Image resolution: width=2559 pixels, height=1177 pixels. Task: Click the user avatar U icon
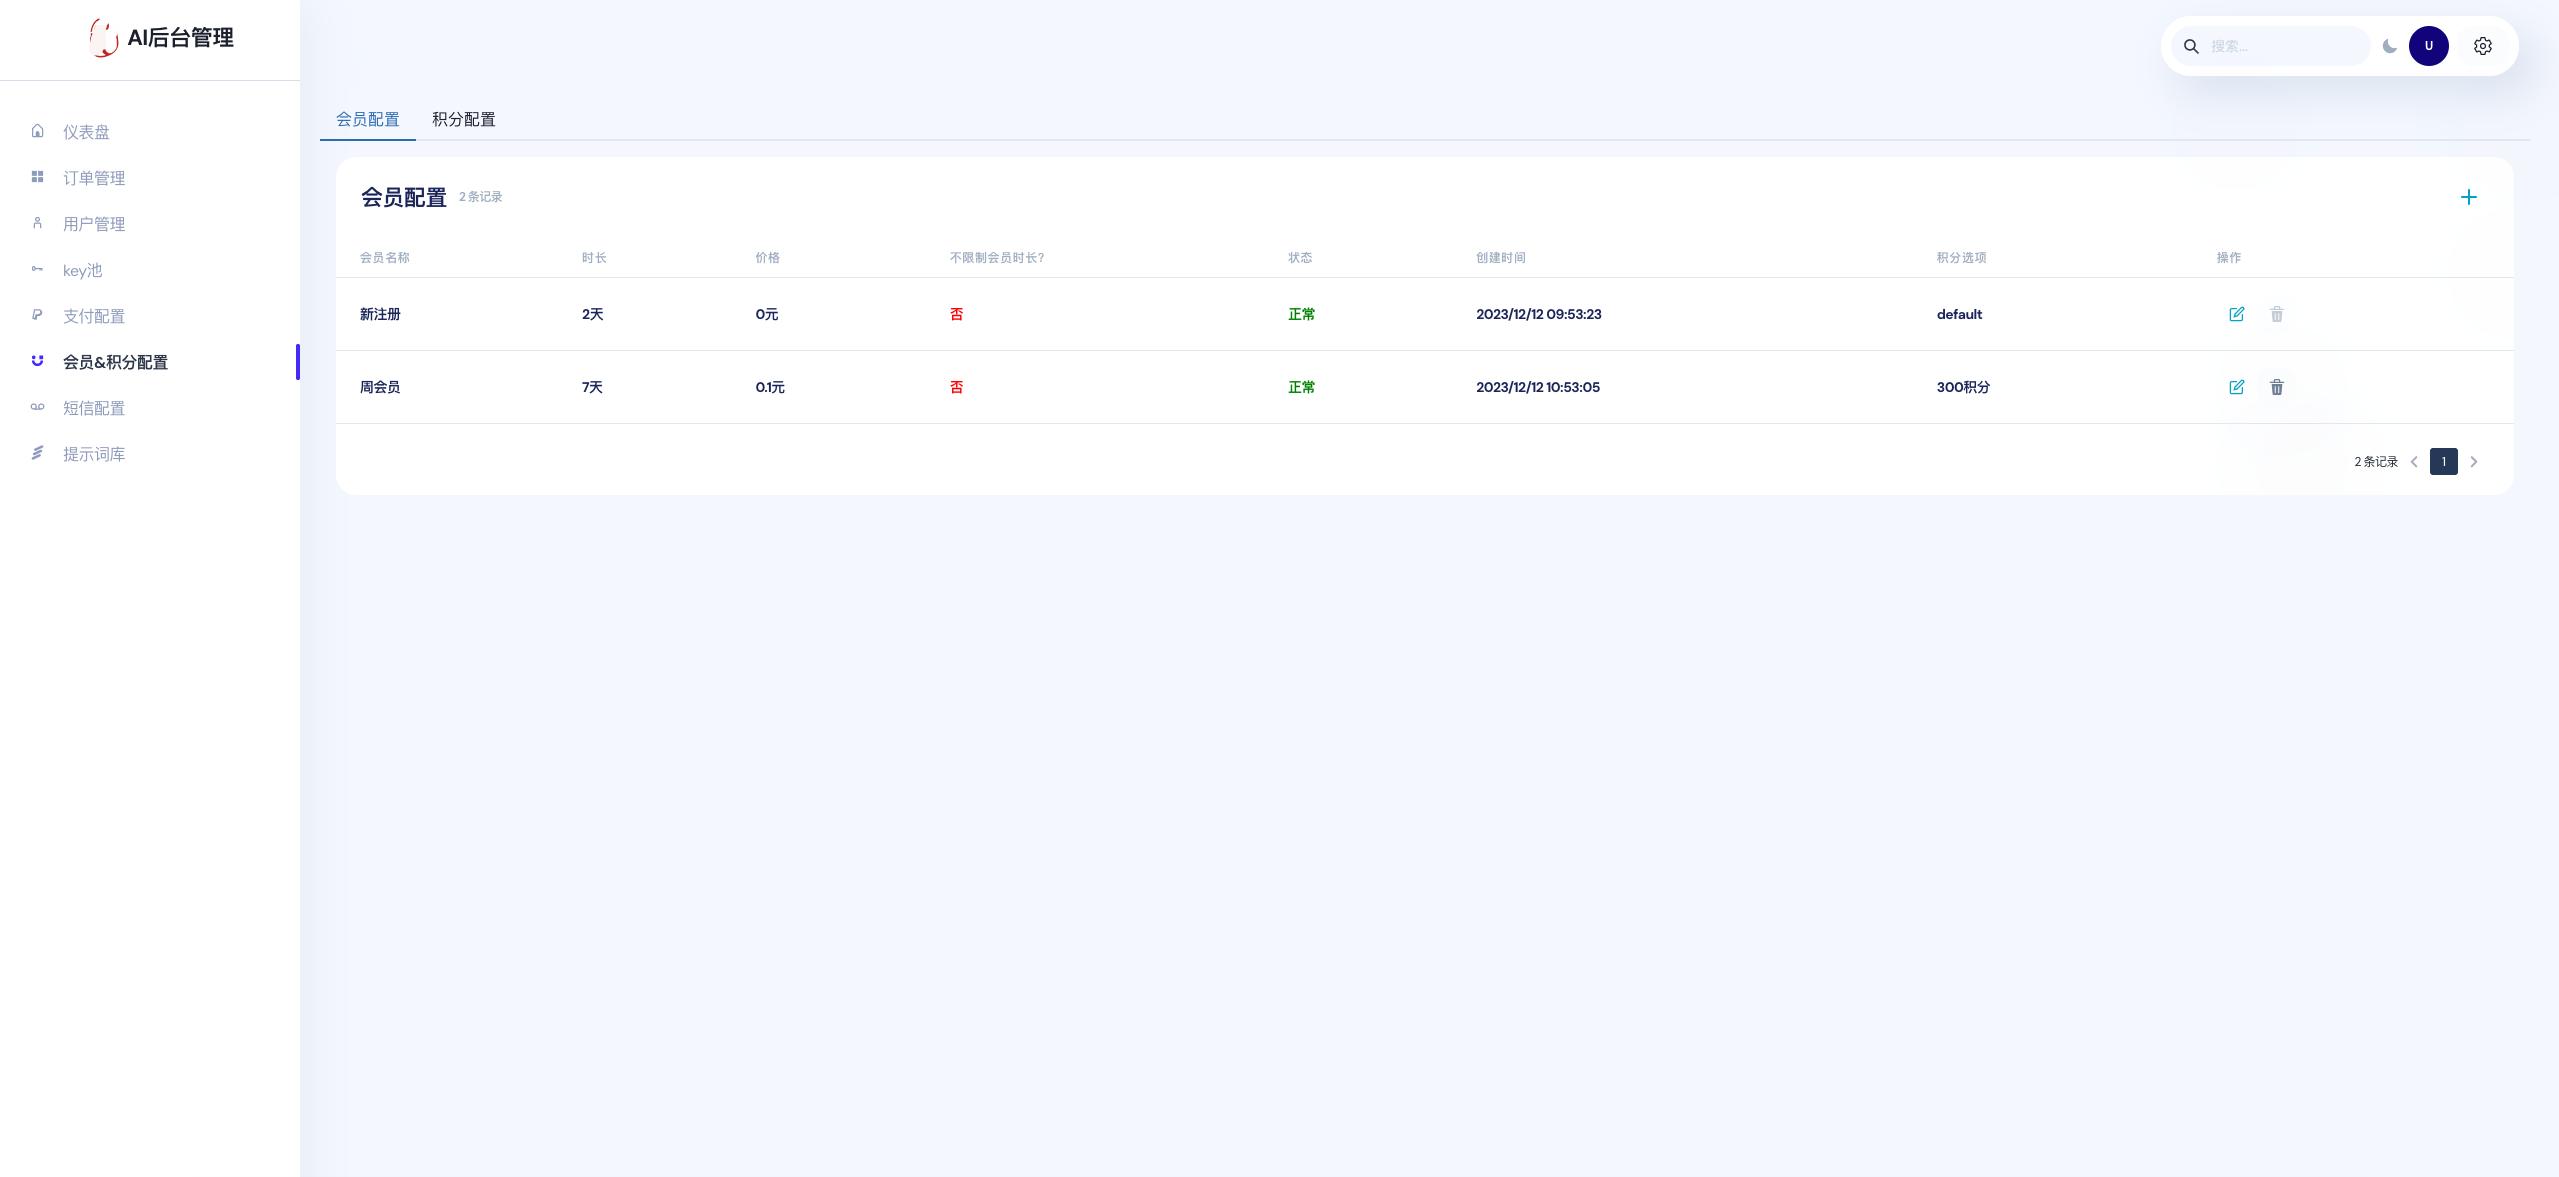pos(2428,46)
